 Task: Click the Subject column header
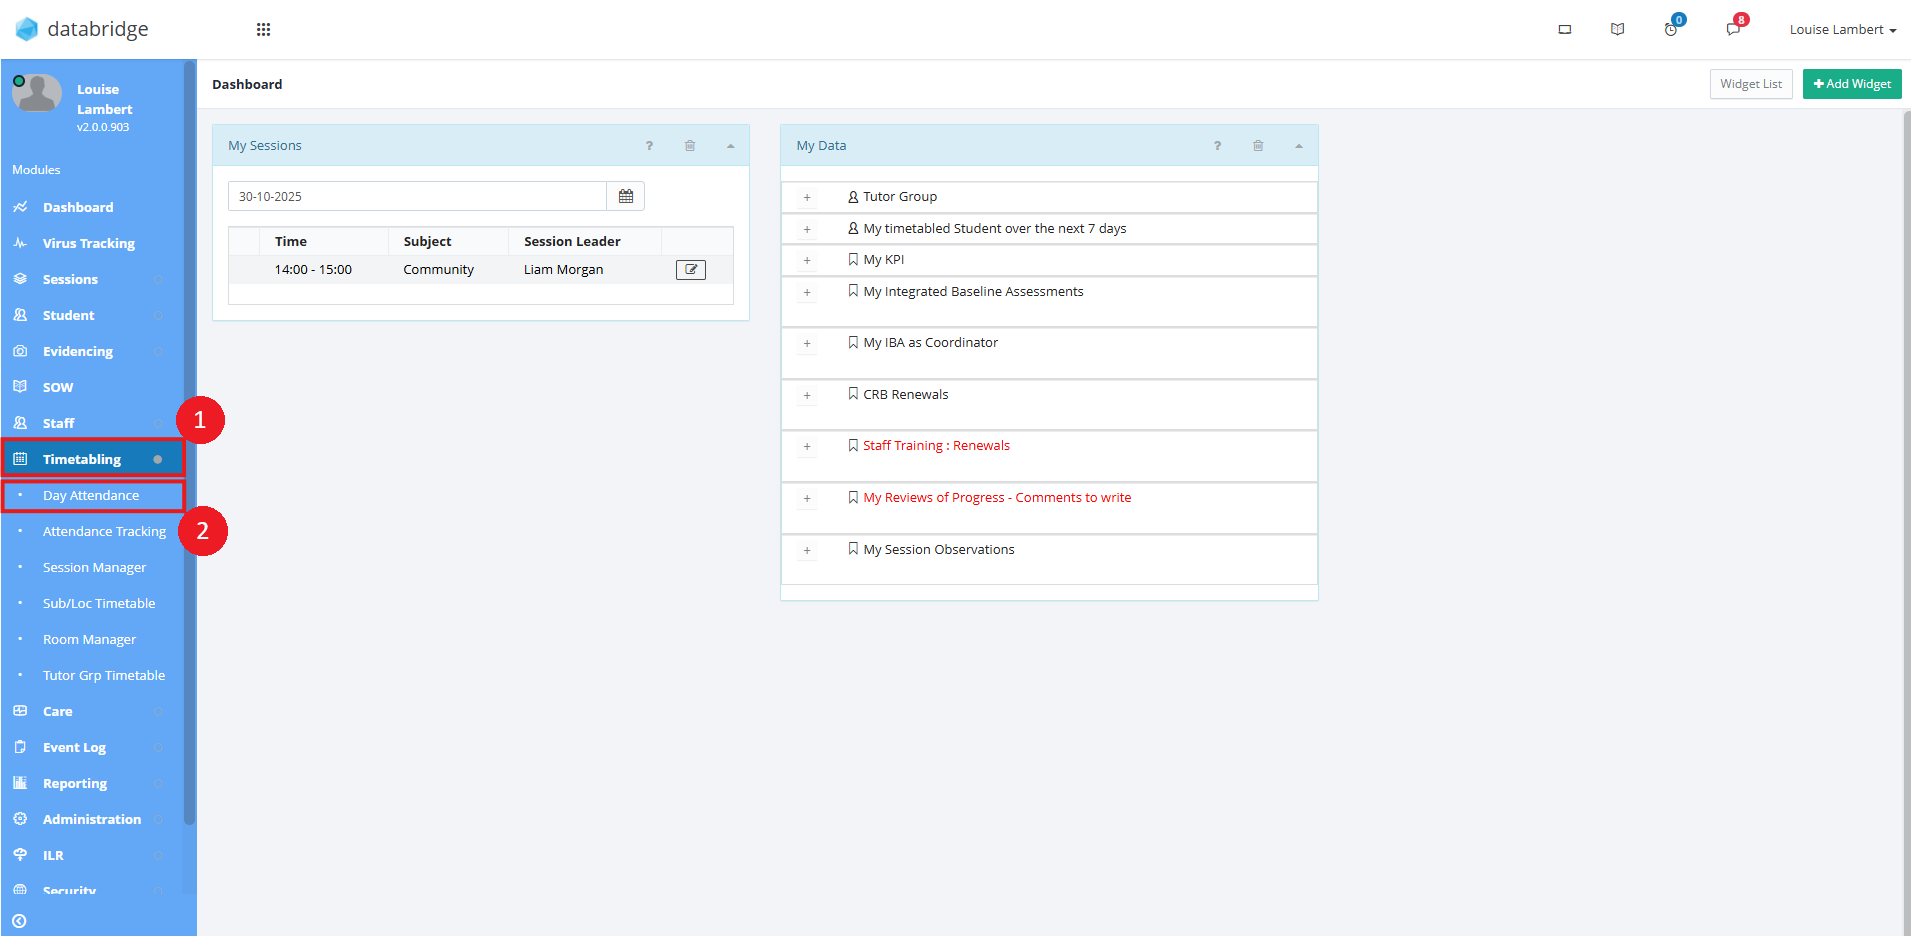[x=427, y=241]
